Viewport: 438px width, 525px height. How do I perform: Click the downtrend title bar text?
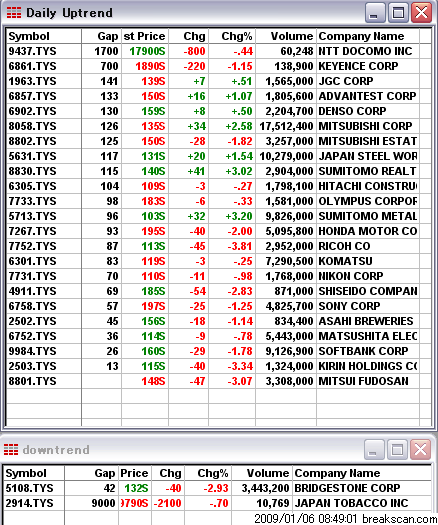click(56, 450)
